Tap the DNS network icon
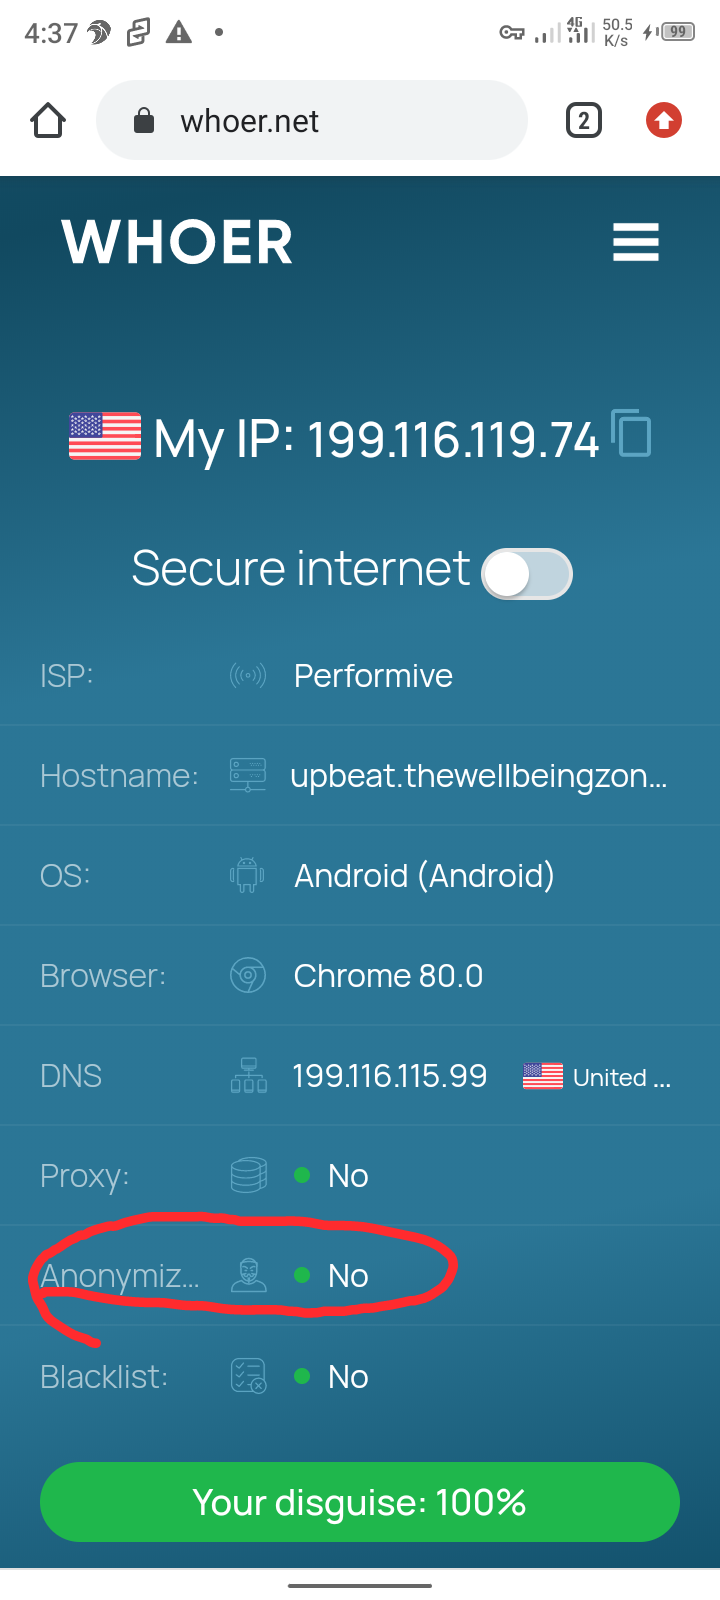This screenshot has width=720, height=1600. tap(248, 1075)
